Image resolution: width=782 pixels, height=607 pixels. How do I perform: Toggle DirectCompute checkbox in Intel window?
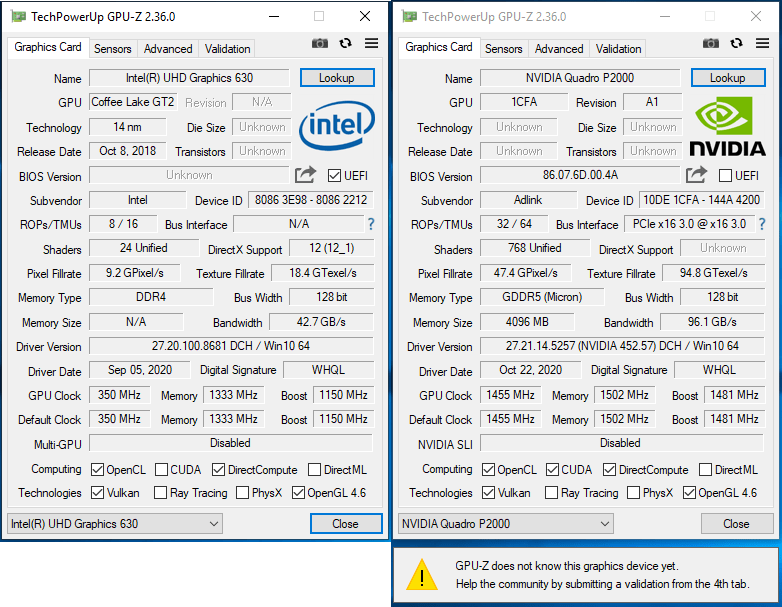coord(218,470)
